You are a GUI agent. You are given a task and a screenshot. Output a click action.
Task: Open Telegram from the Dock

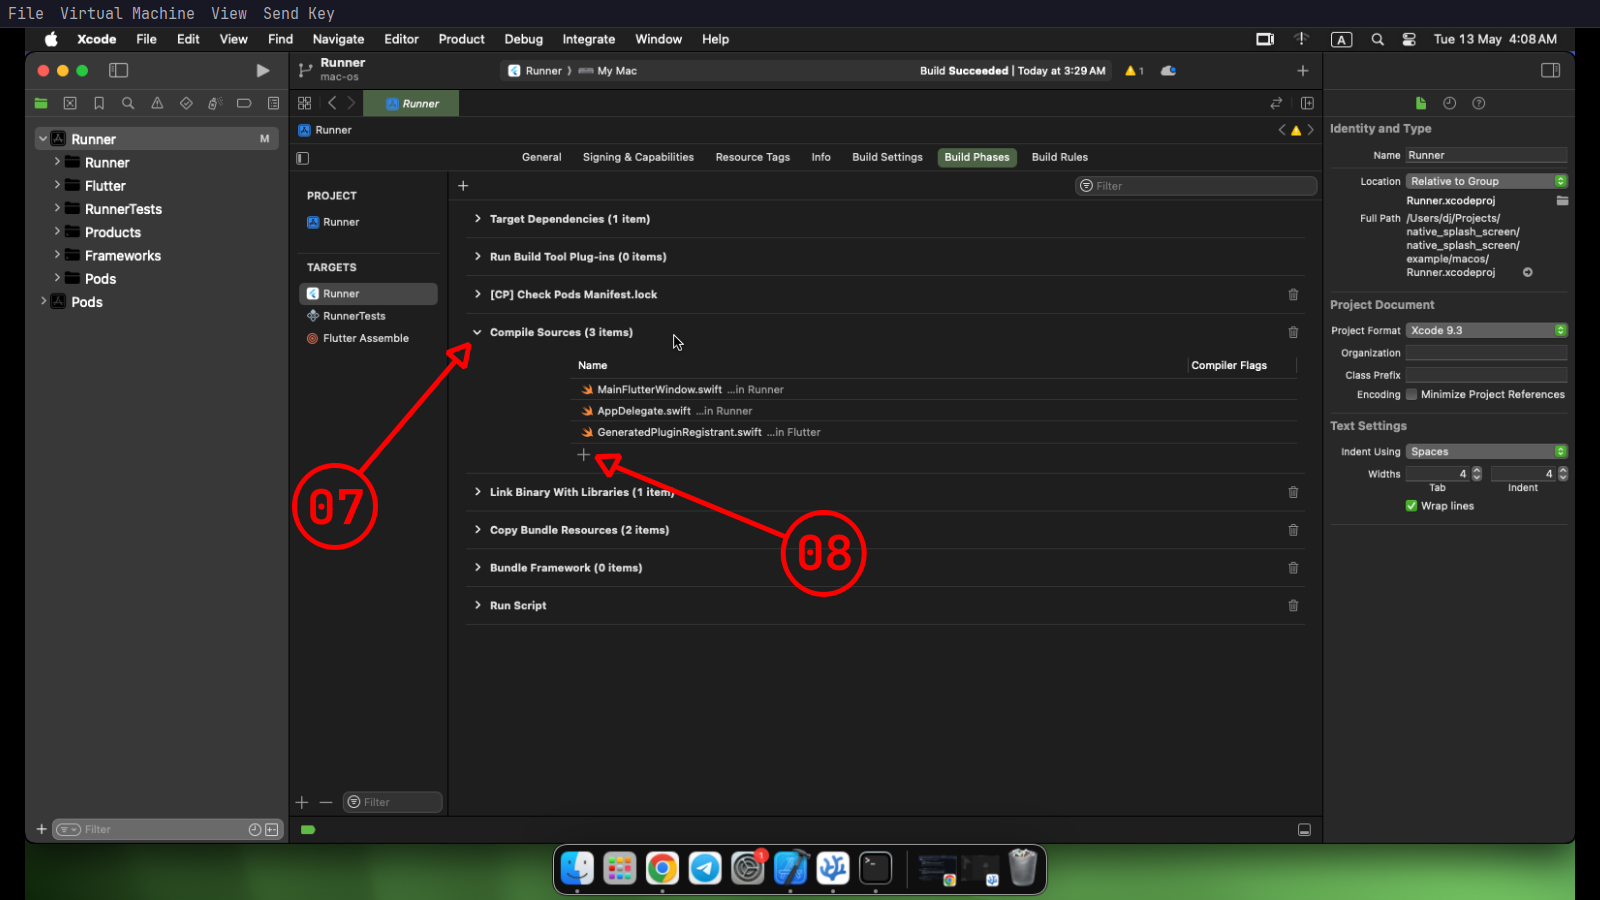click(705, 868)
